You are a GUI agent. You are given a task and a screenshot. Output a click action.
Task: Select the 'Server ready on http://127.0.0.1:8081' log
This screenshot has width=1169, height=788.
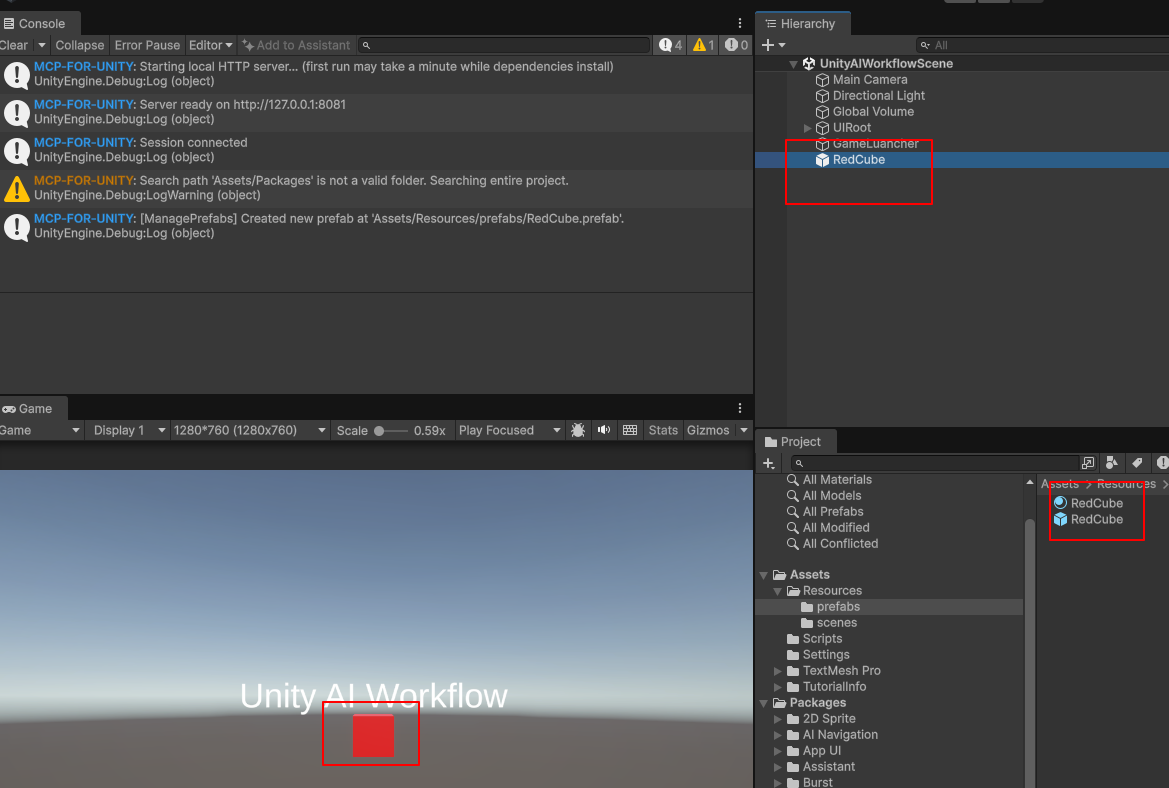coord(376,112)
